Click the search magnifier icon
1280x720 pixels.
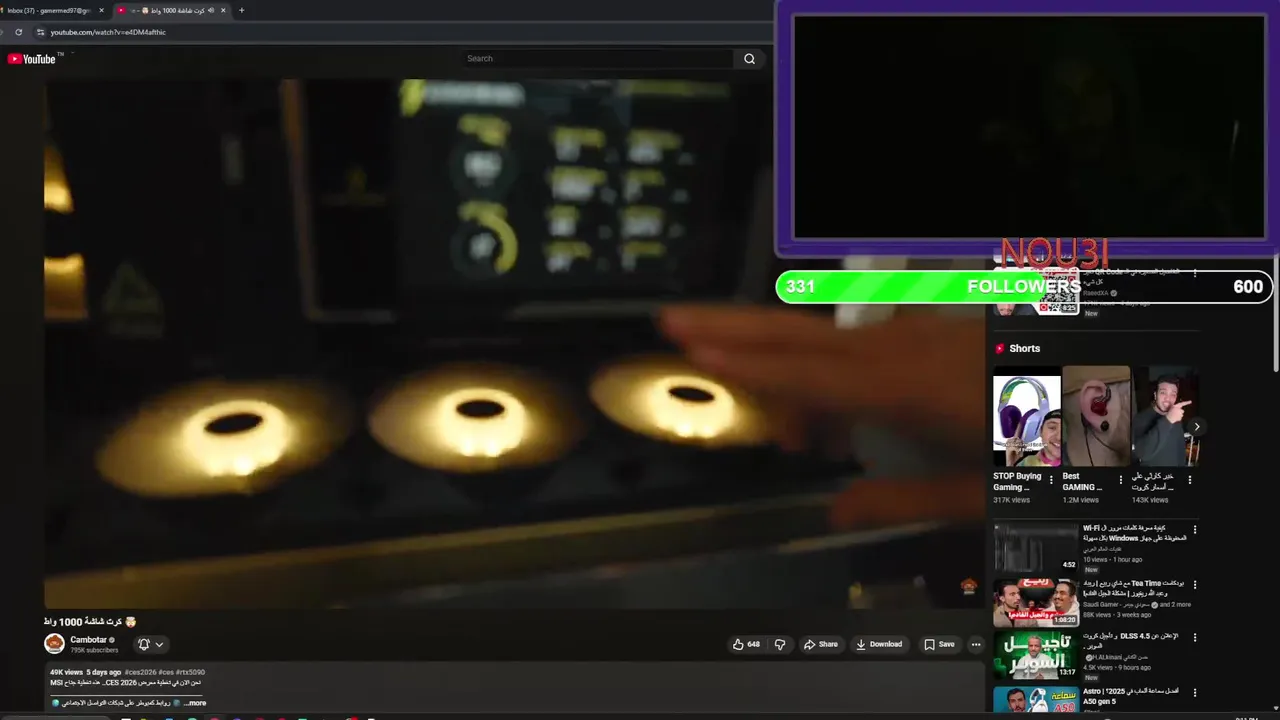pos(749,59)
